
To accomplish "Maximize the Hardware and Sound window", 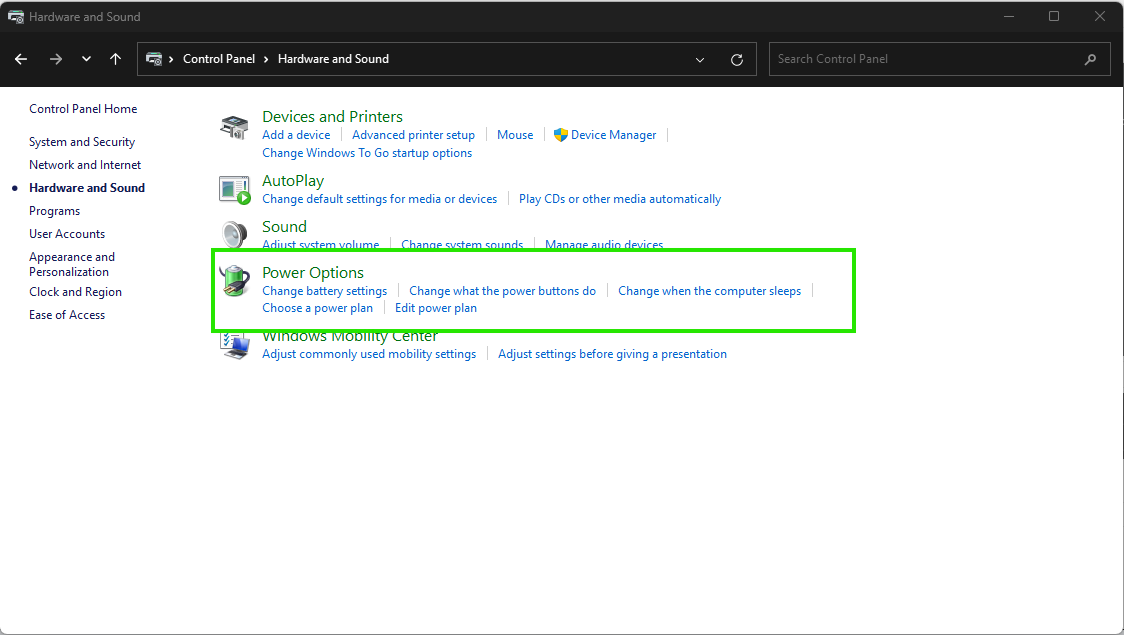I will 1054,16.
